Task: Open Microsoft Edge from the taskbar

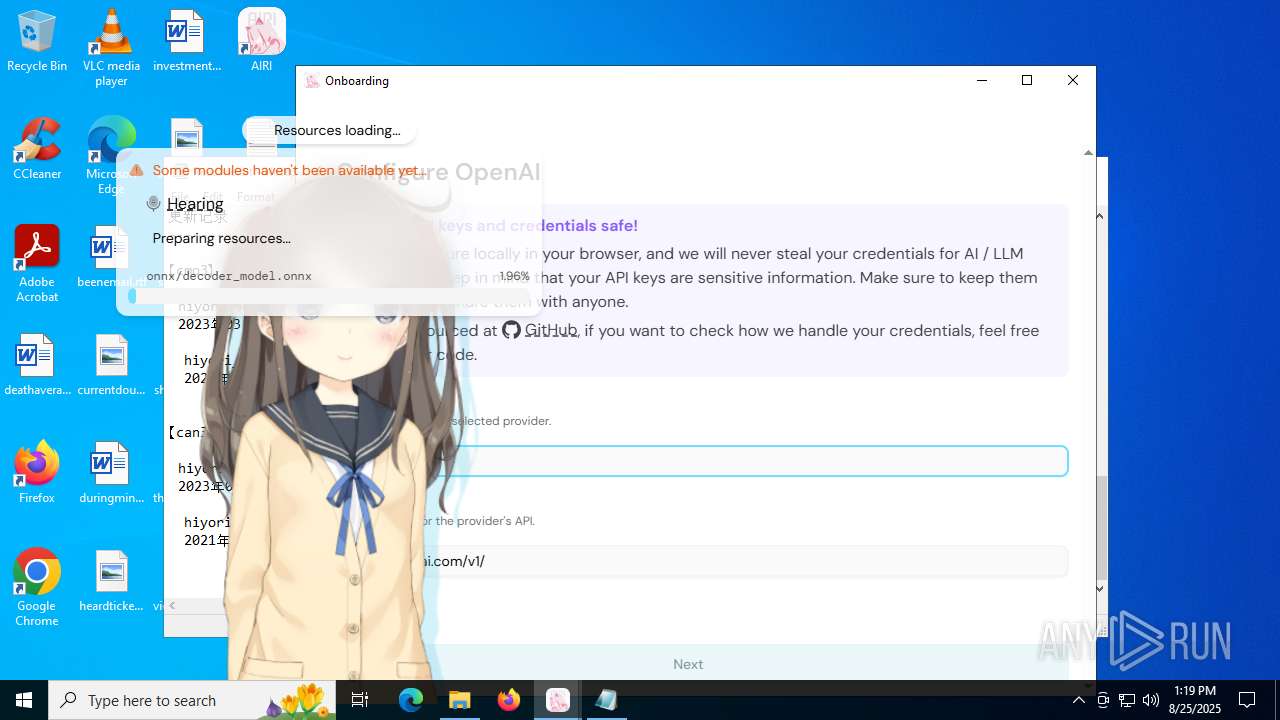Action: click(411, 700)
